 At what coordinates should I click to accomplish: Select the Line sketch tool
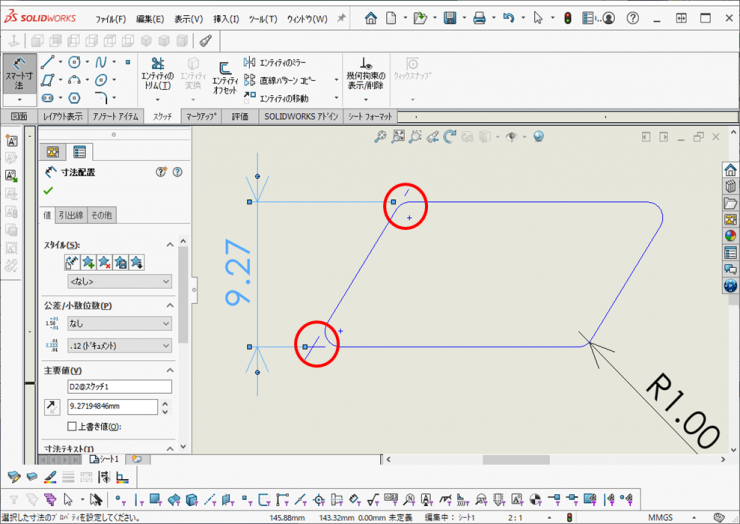47,62
